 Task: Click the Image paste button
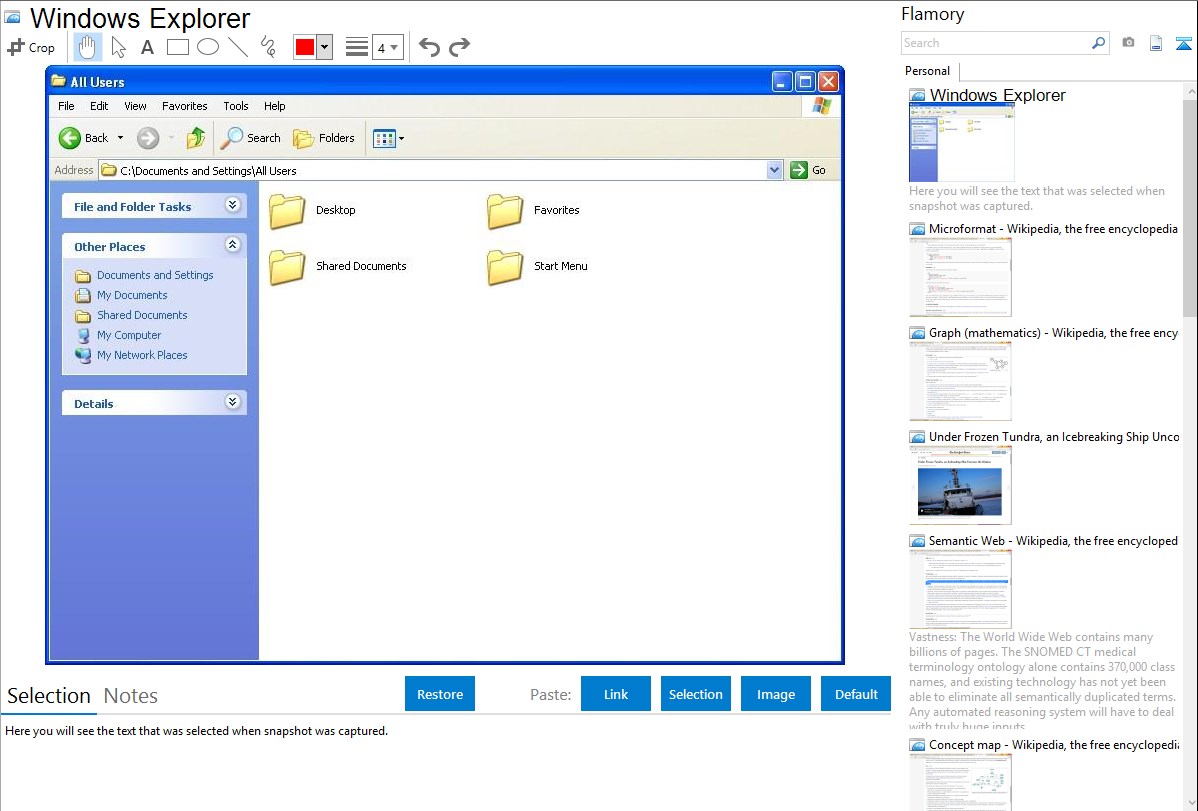click(x=776, y=694)
